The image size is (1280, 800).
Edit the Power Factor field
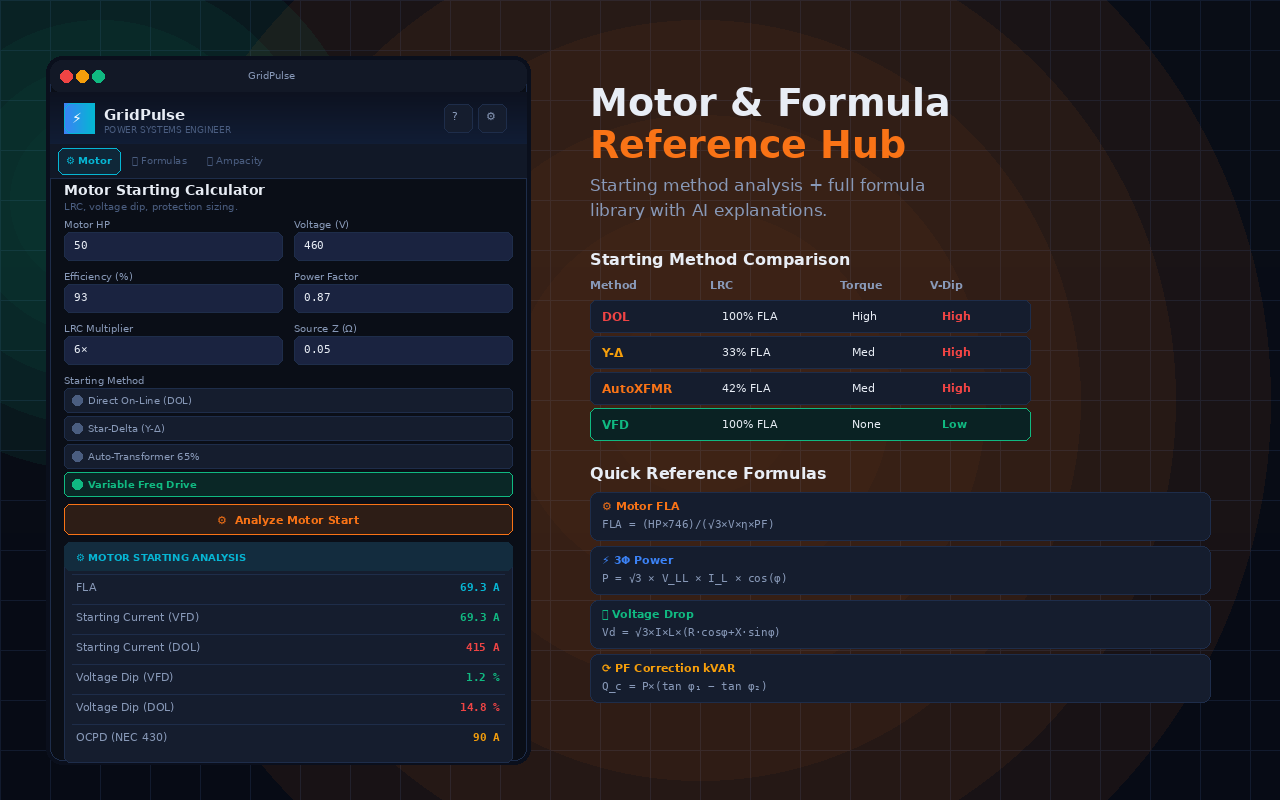tap(403, 298)
